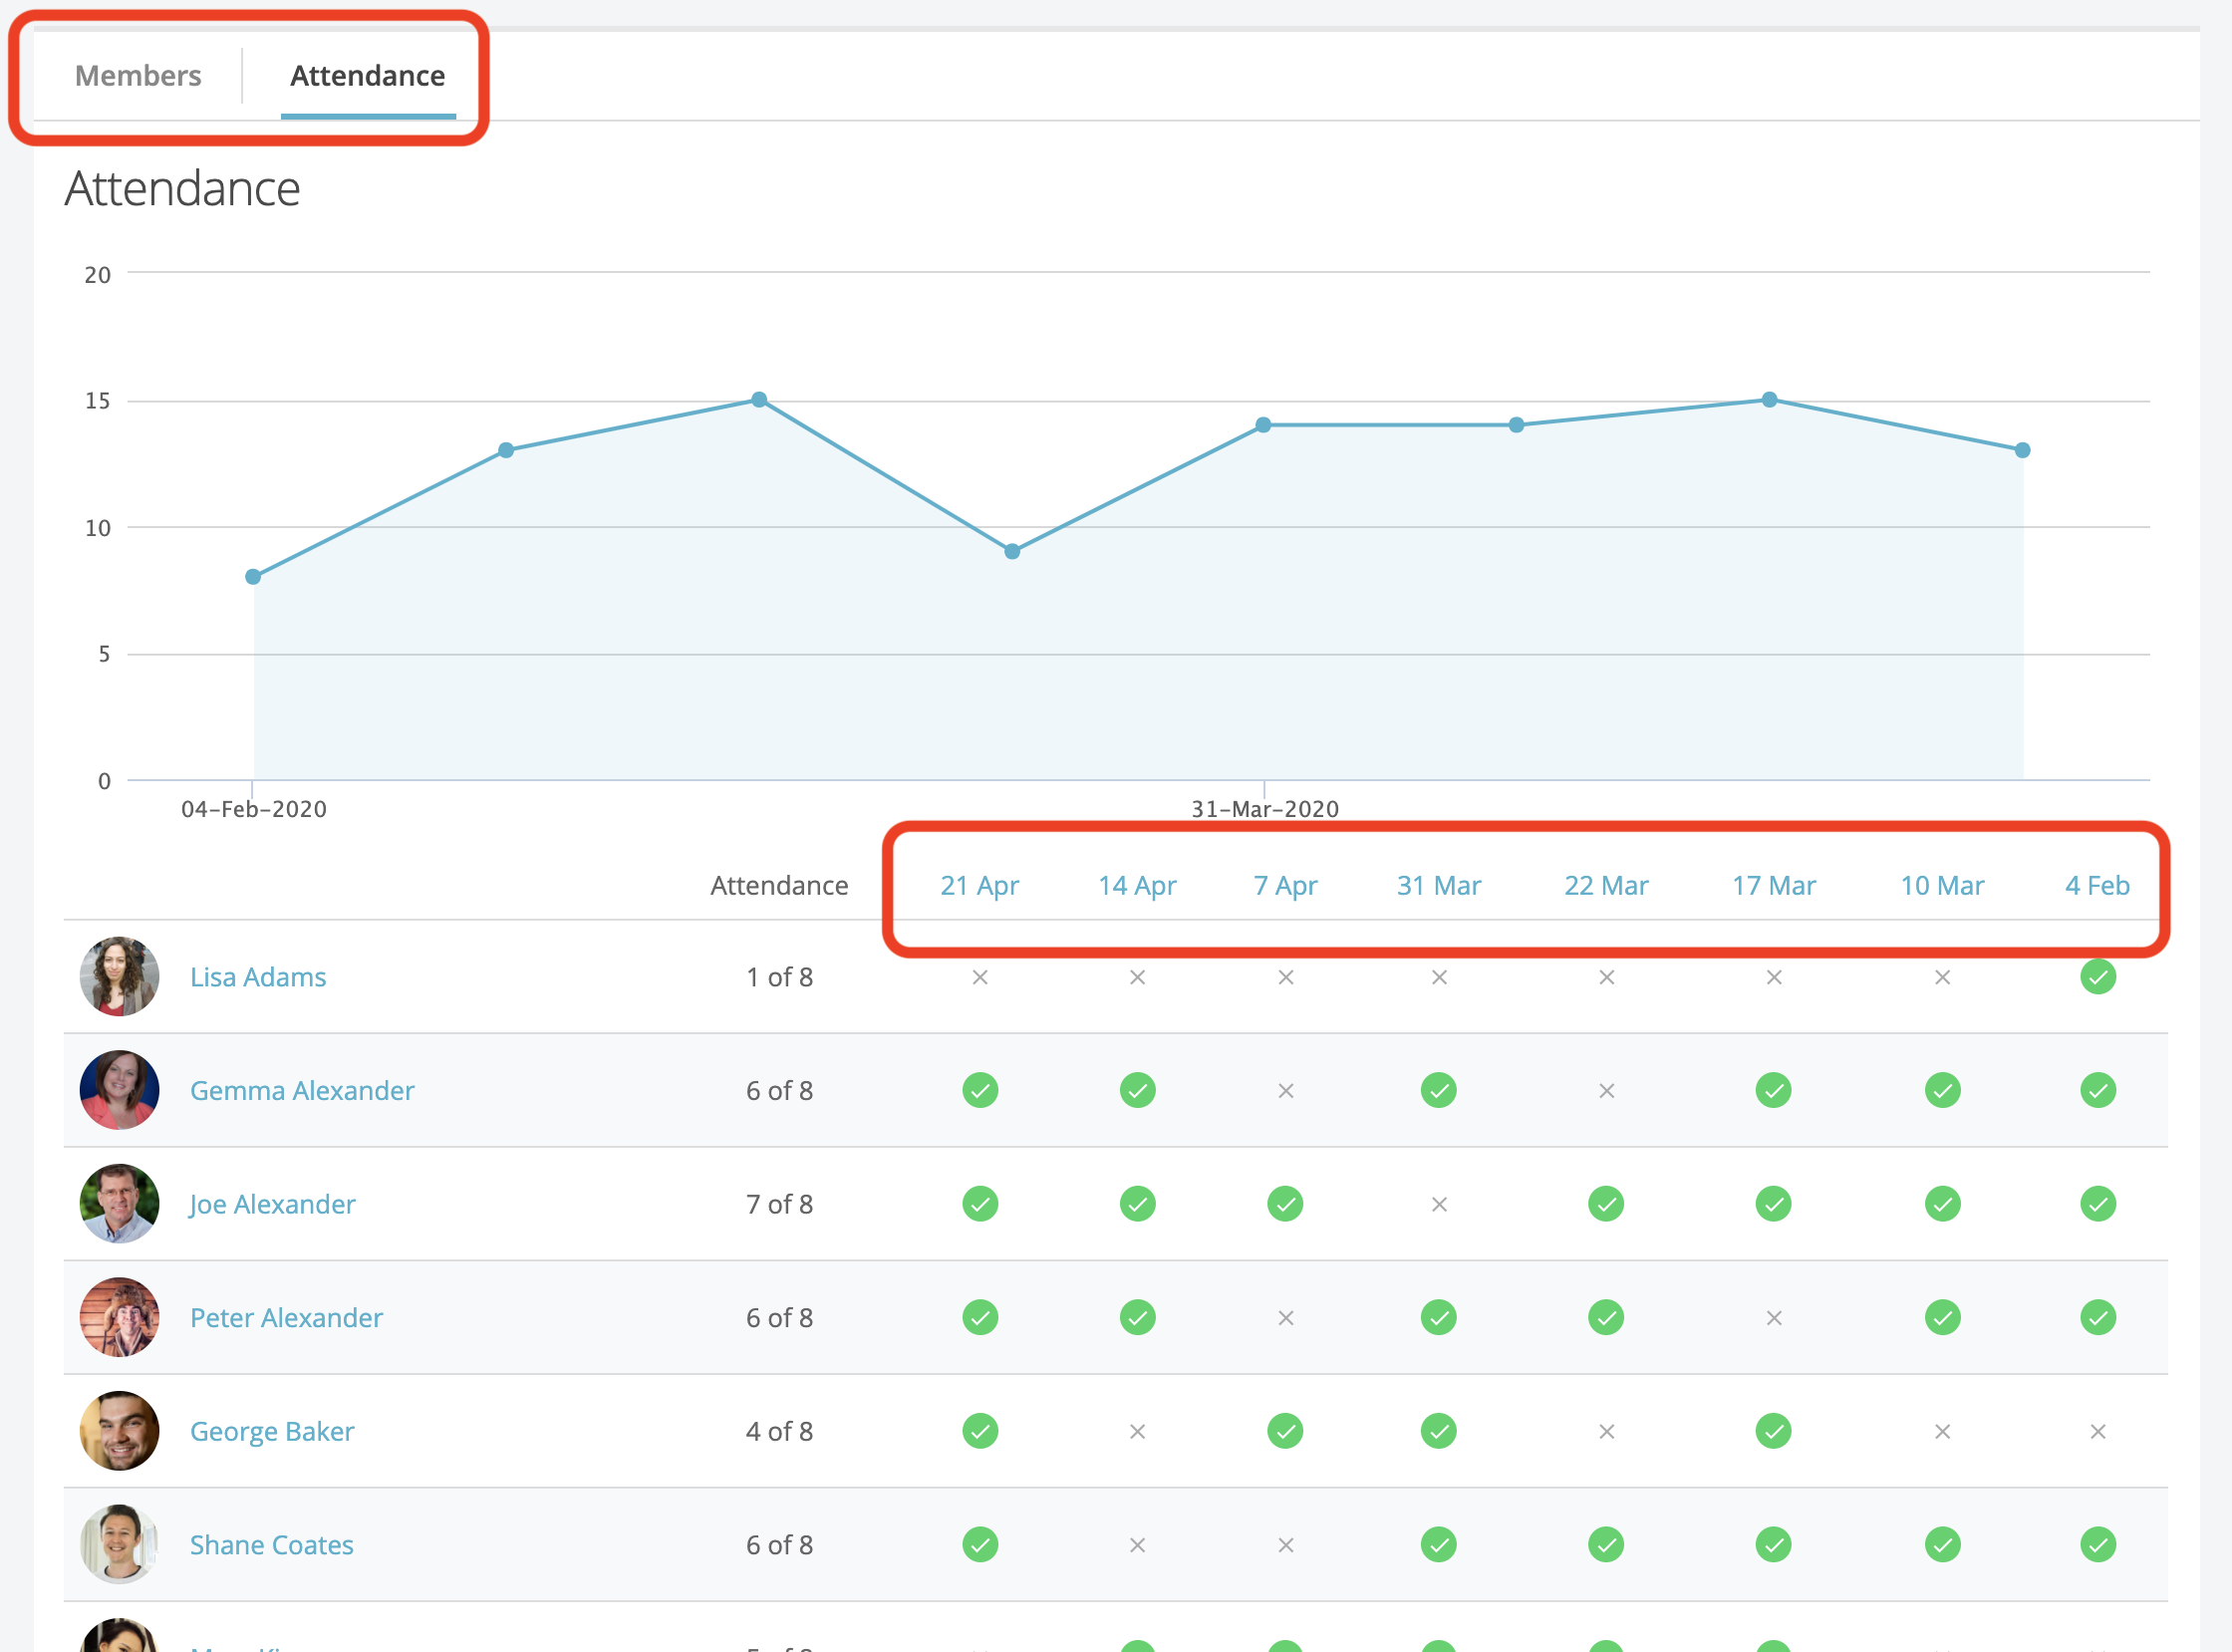Click the lowest chart data point near 9
Image resolution: width=2232 pixels, height=1652 pixels.
point(1012,551)
